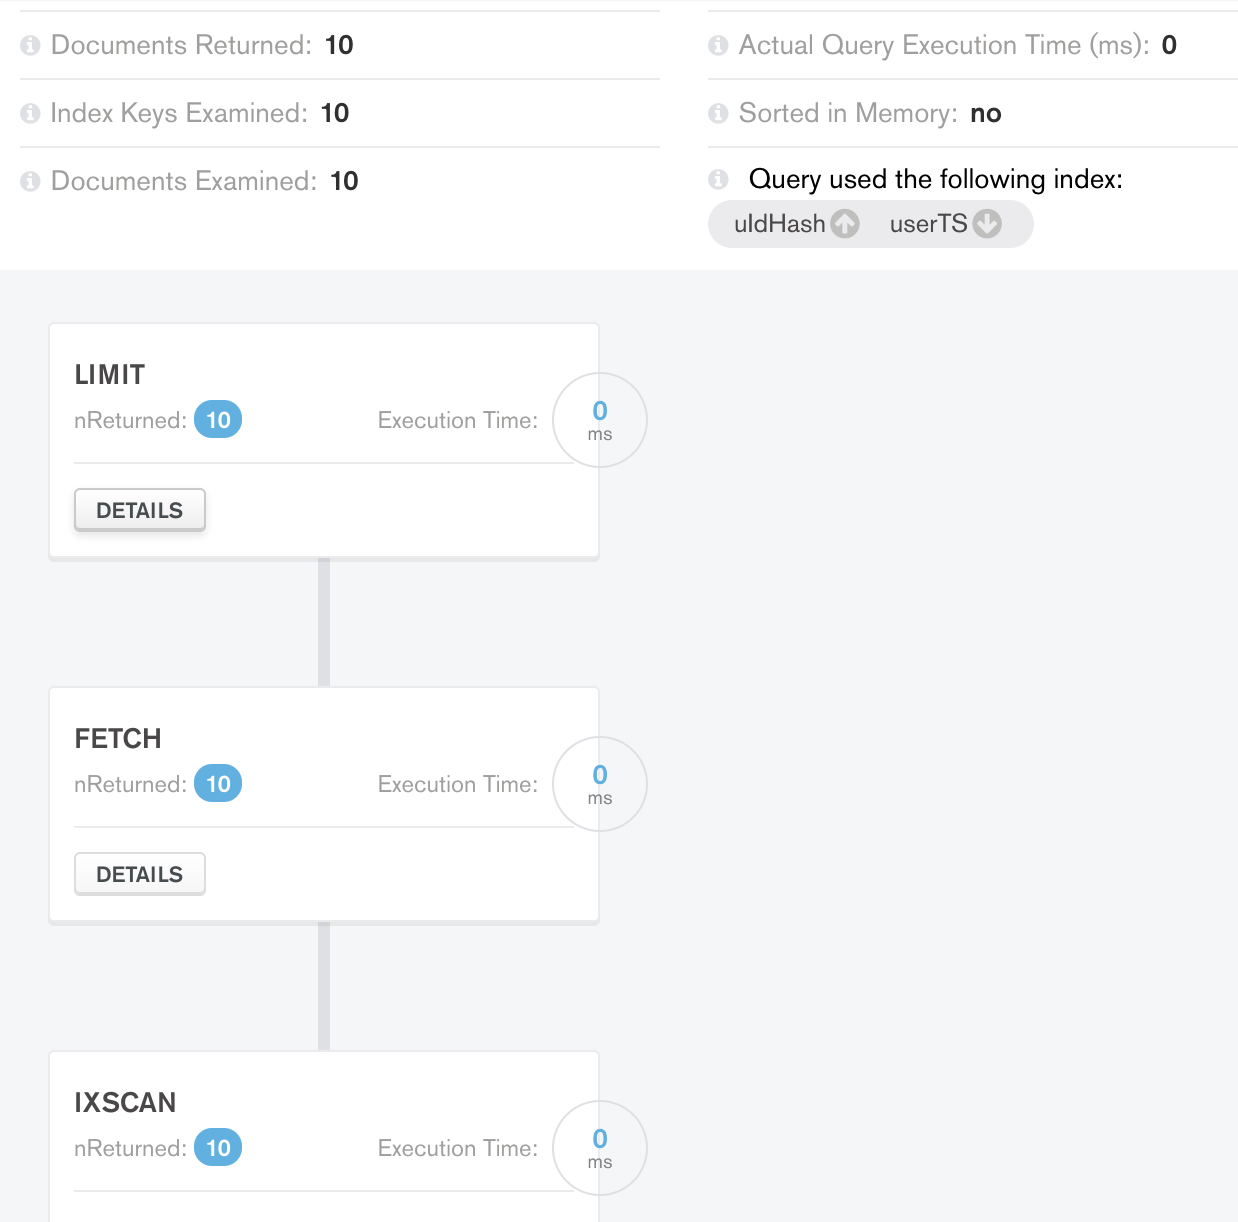Click info icon beside Sorted in Memory
Viewport: 1238px width, 1222px height.
tap(718, 114)
